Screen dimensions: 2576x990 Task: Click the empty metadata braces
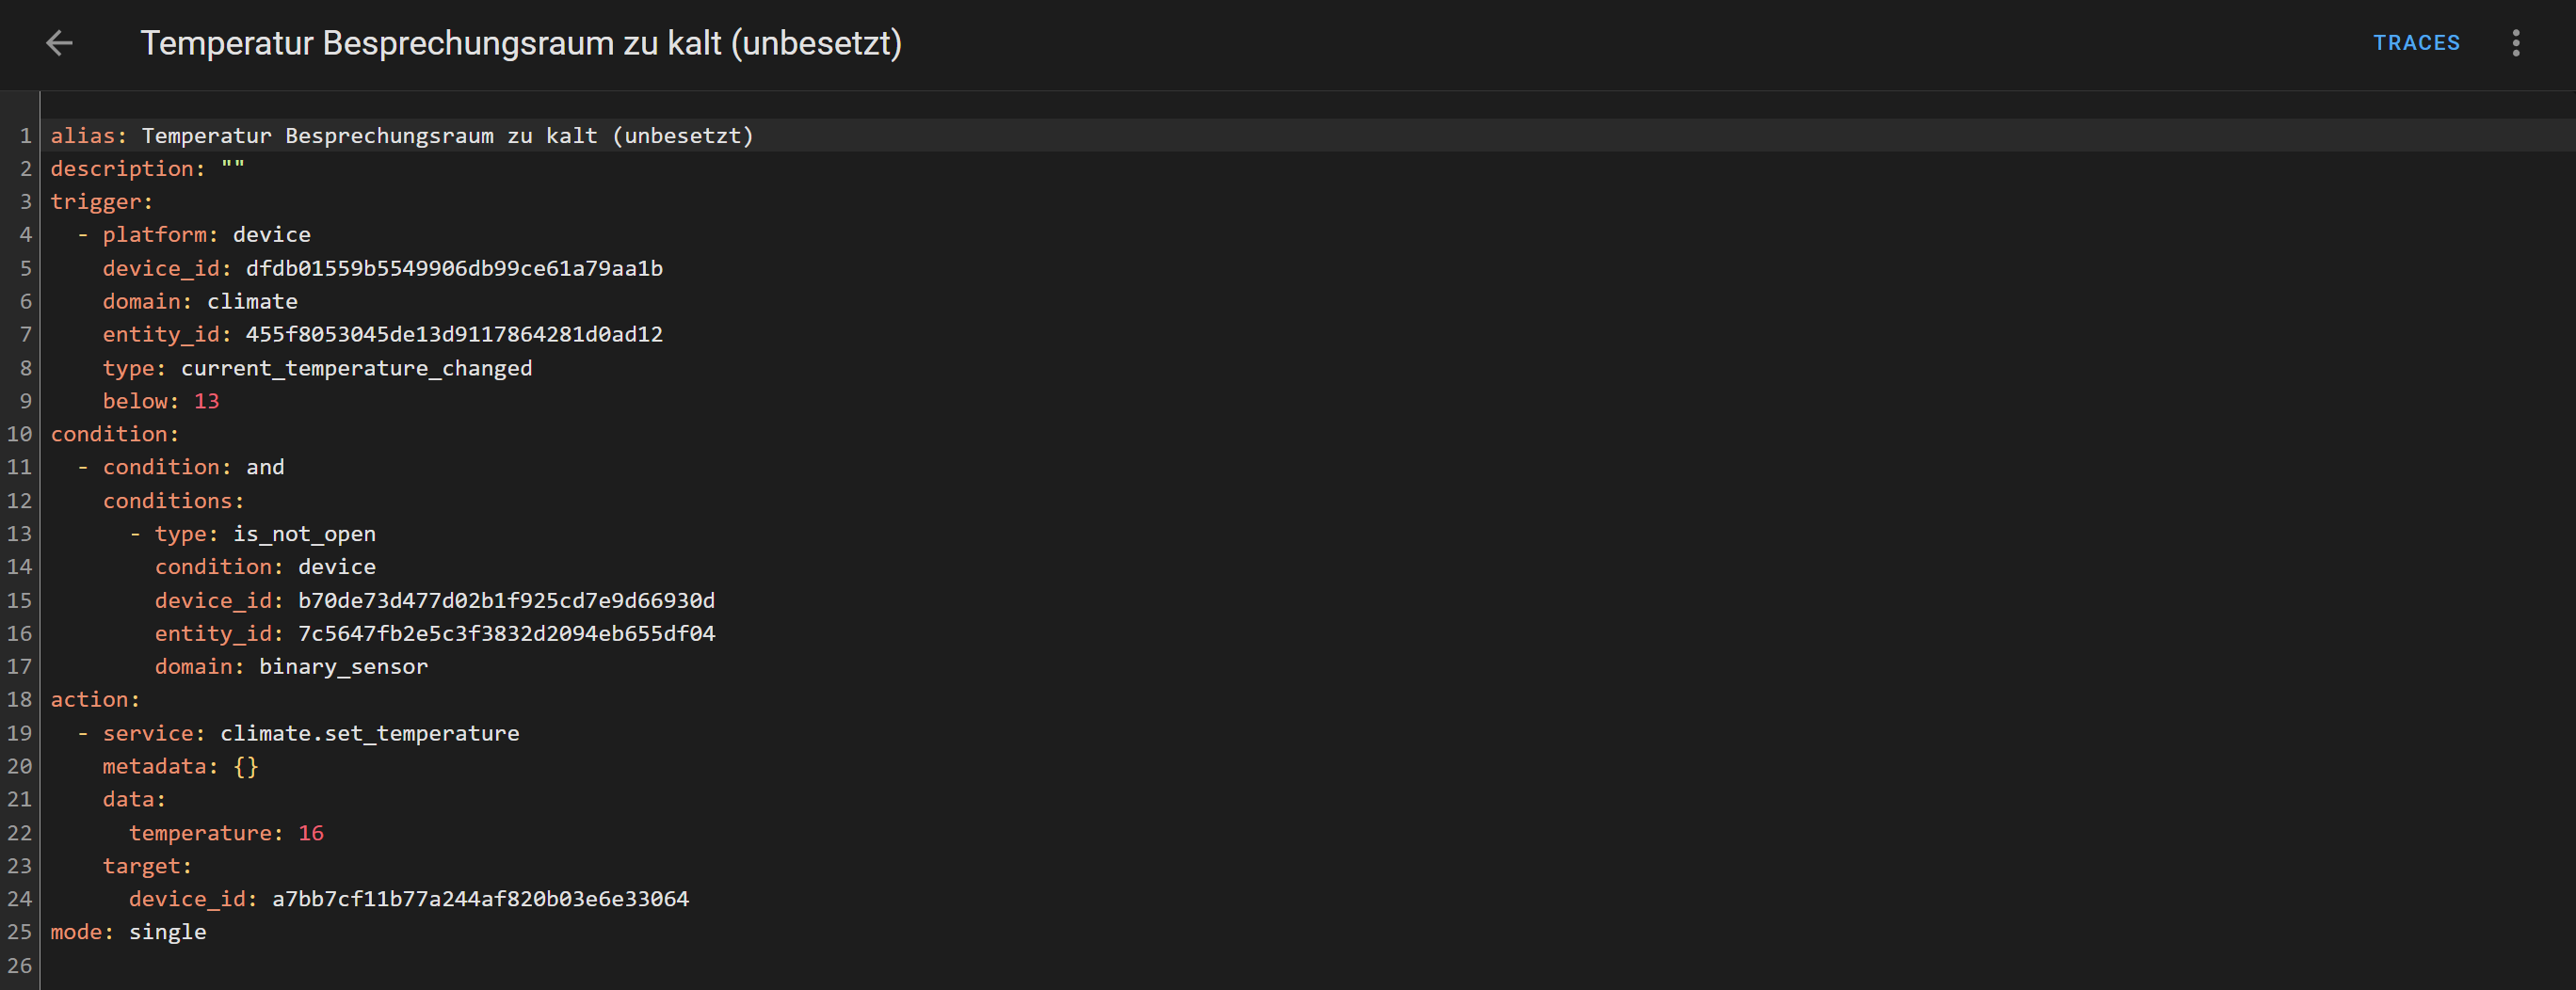click(x=246, y=766)
